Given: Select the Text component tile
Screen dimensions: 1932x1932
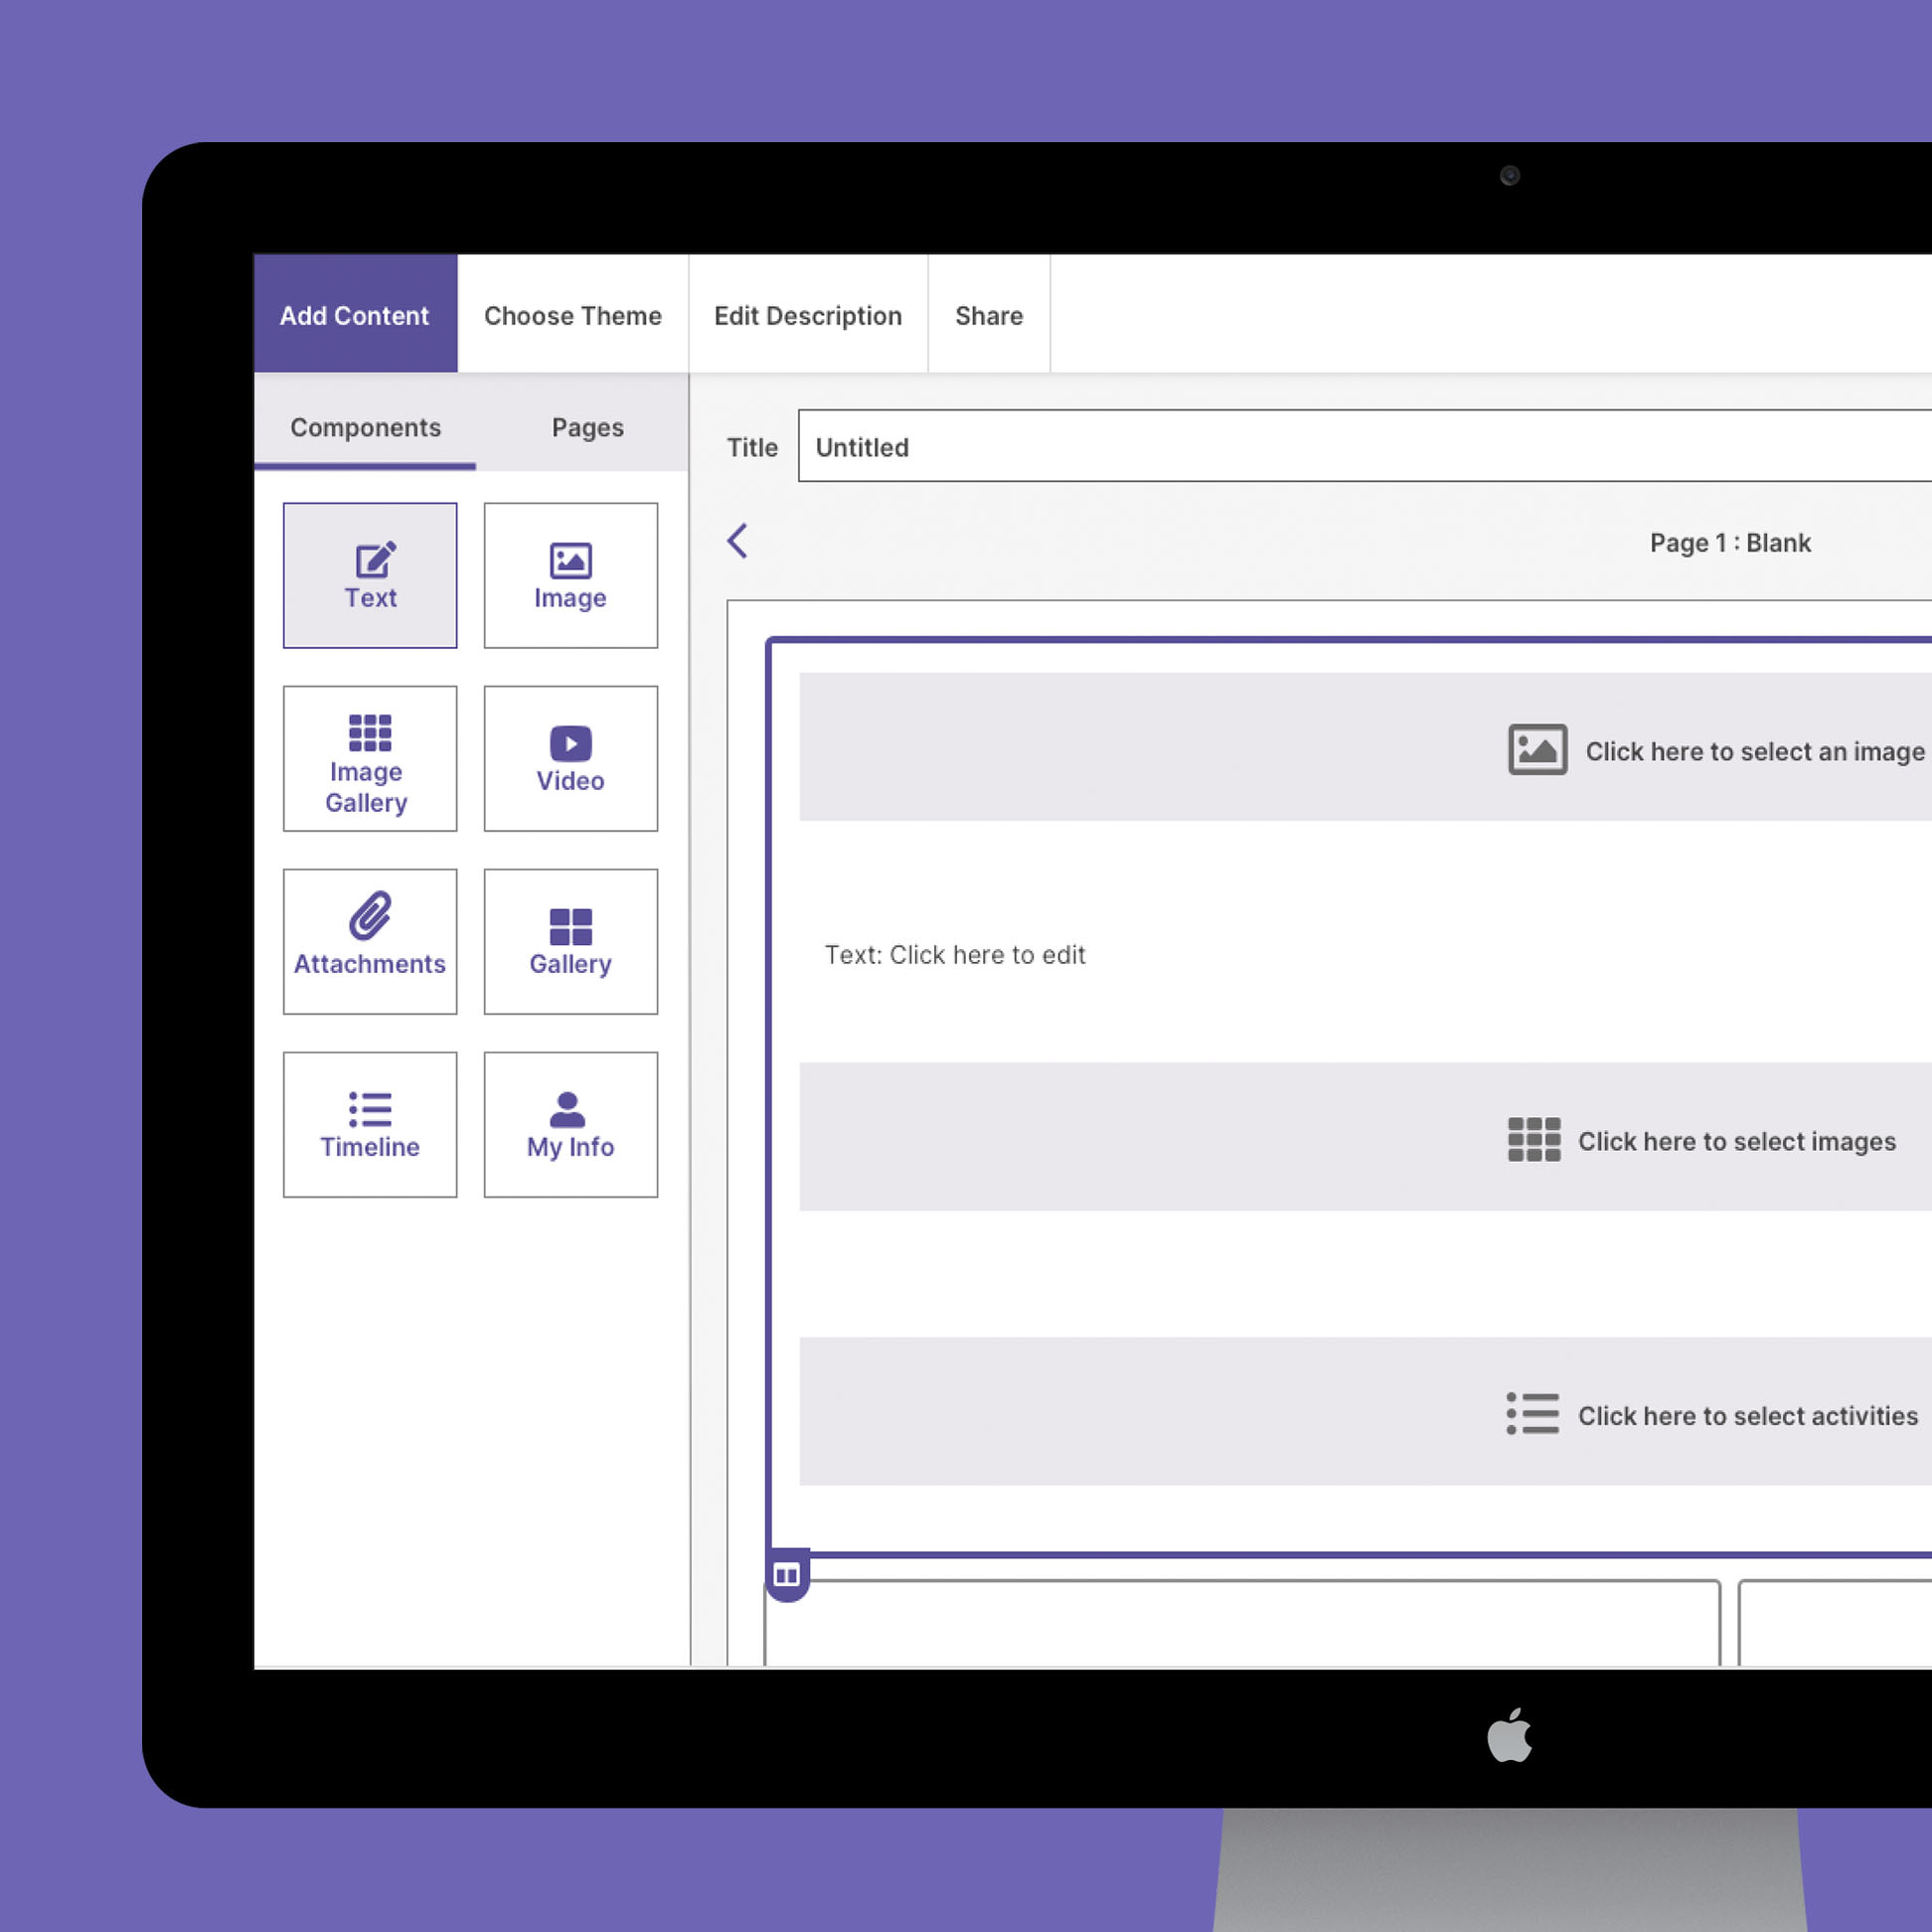Looking at the screenshot, I should pos(370,575).
